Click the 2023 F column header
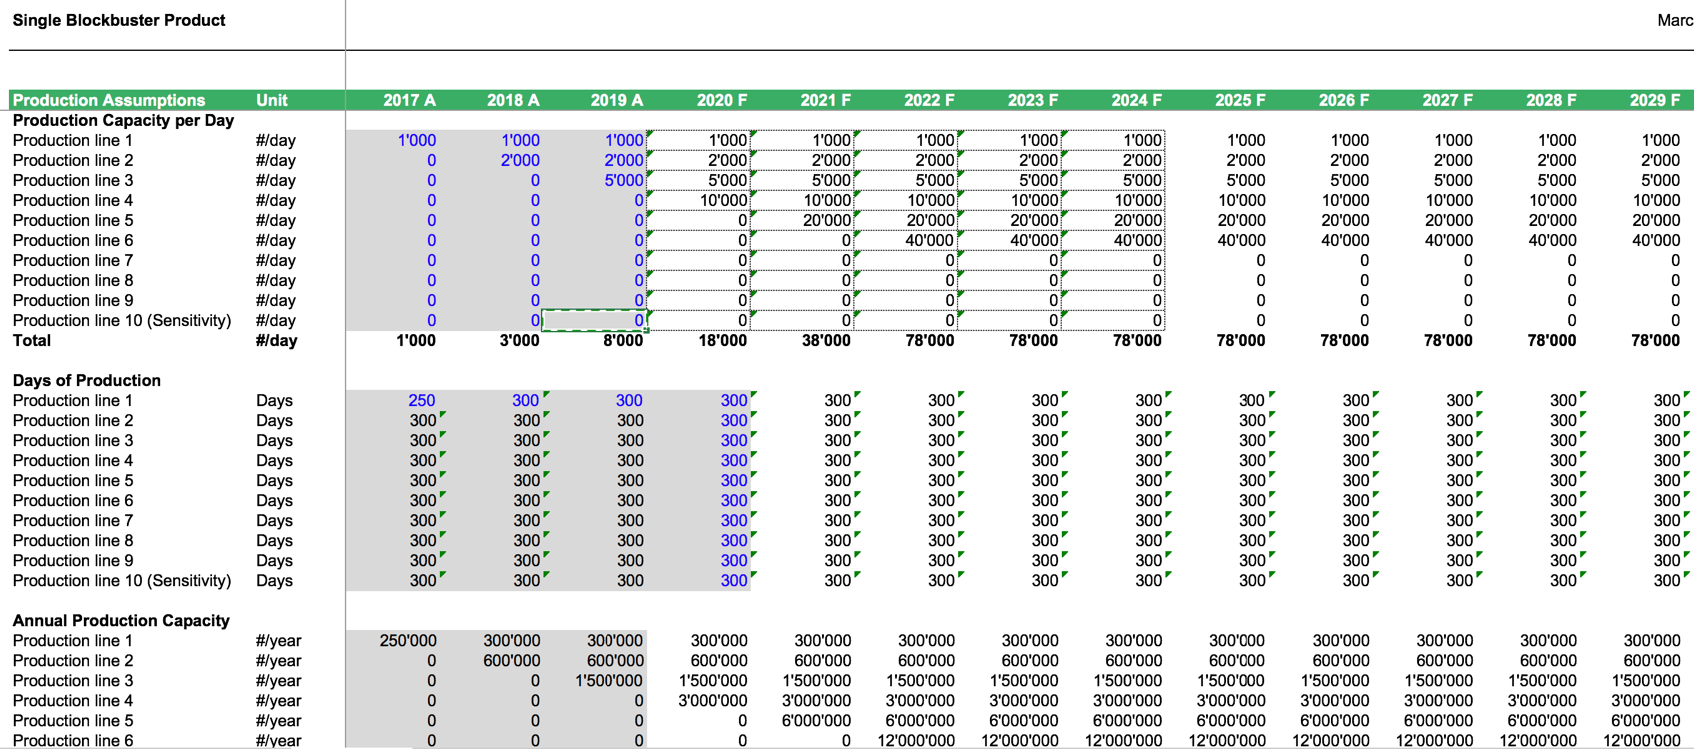The image size is (1694, 749). point(1033,100)
